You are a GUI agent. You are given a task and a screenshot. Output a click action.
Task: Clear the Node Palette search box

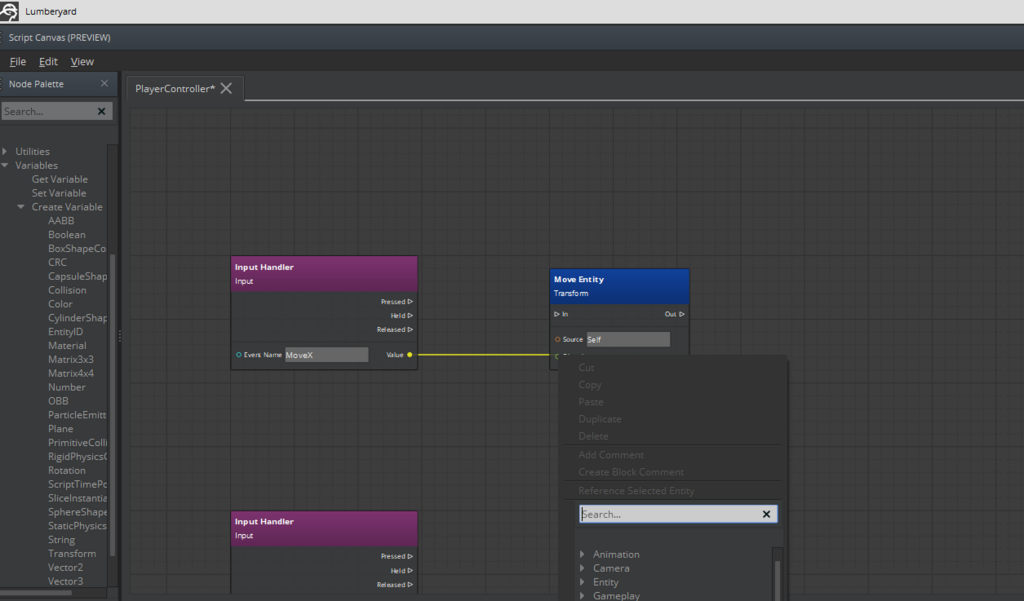click(101, 111)
